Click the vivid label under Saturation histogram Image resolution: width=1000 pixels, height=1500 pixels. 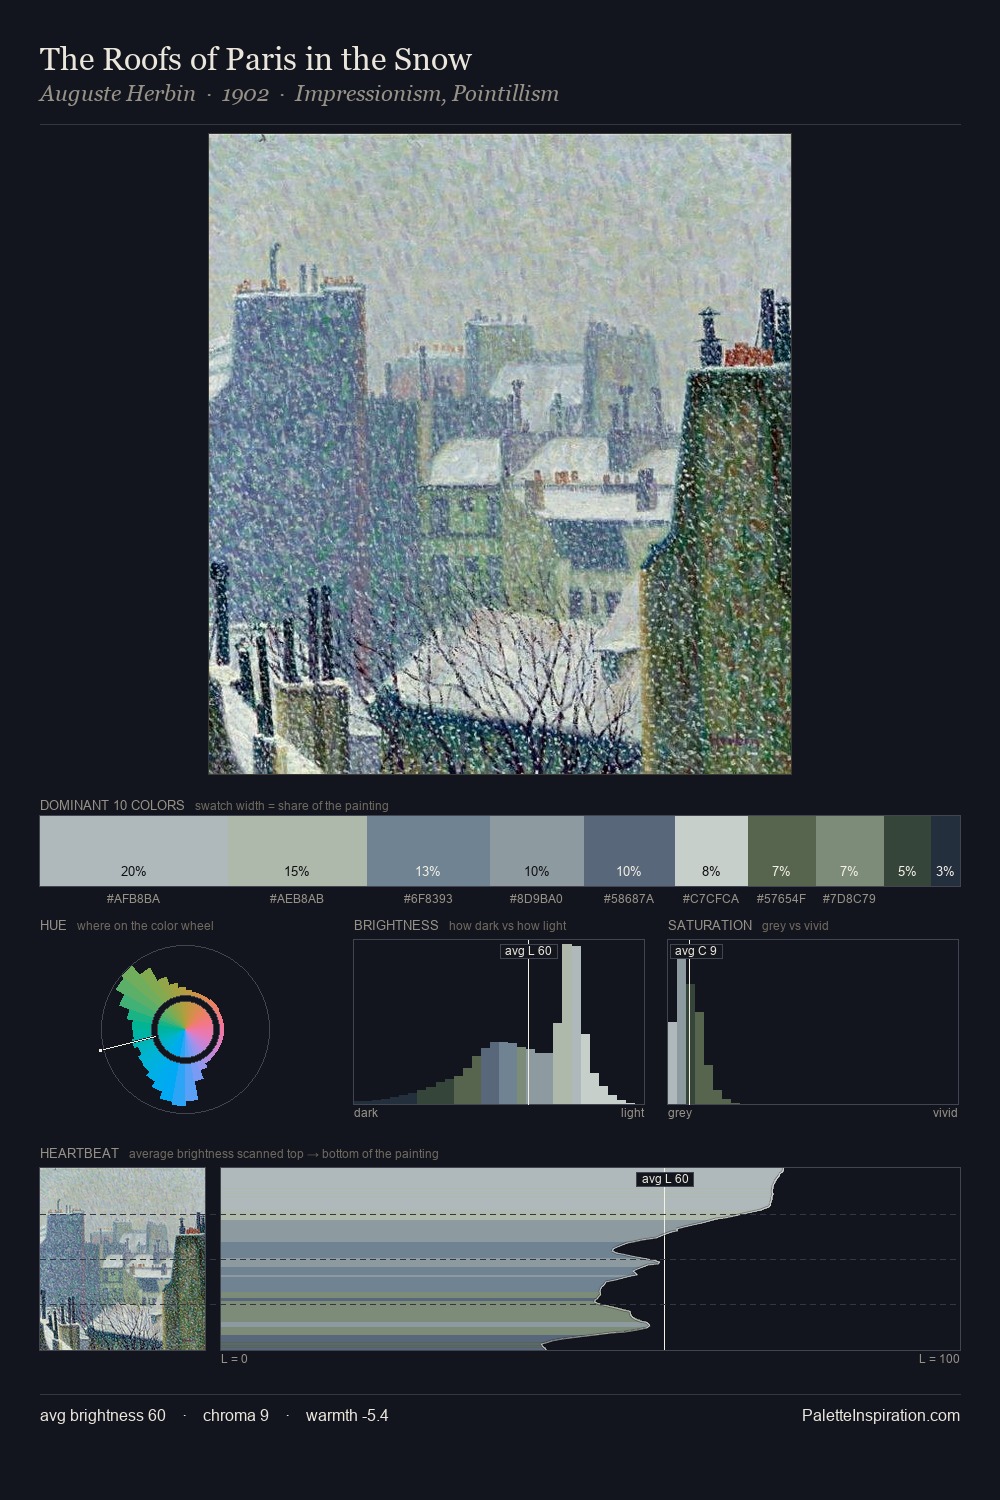tap(945, 1113)
